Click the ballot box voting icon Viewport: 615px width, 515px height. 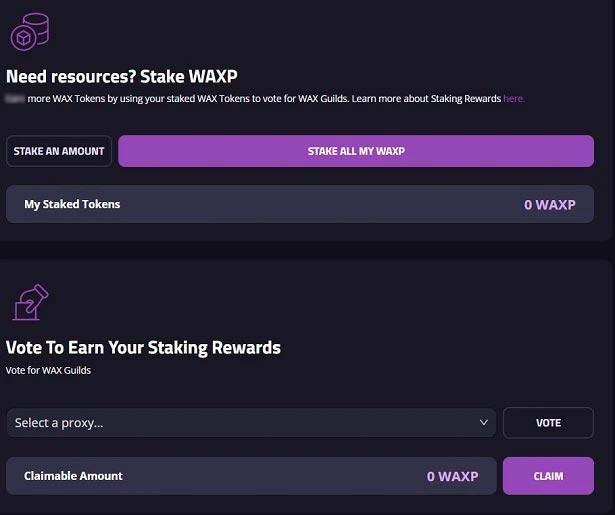pyautogui.click(x=28, y=301)
